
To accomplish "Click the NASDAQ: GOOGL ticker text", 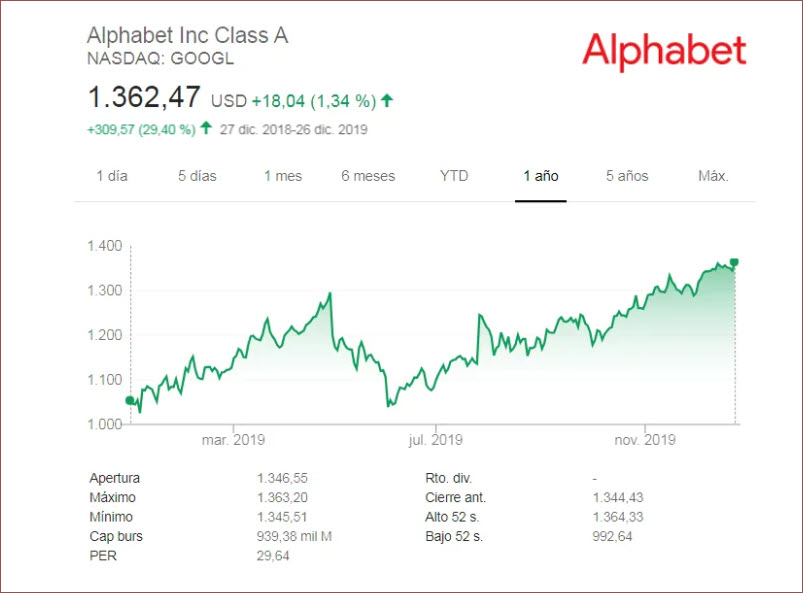I will (x=161, y=59).
